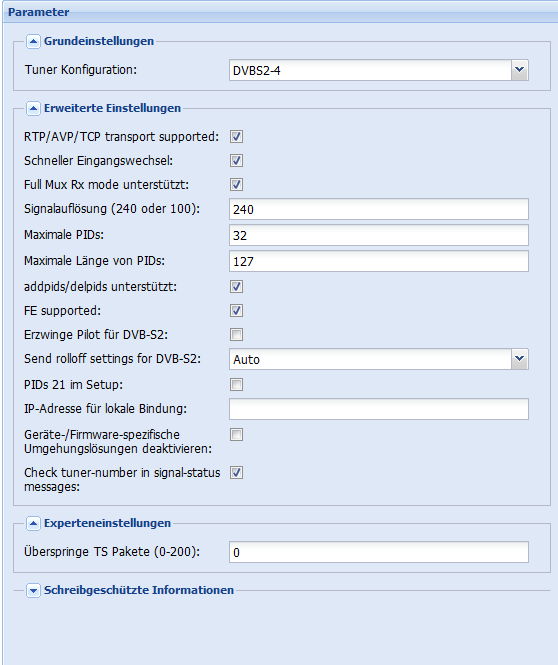The image size is (558, 665).
Task: Toggle Check tuner-number in signal-status checkbox
Action: (x=237, y=472)
